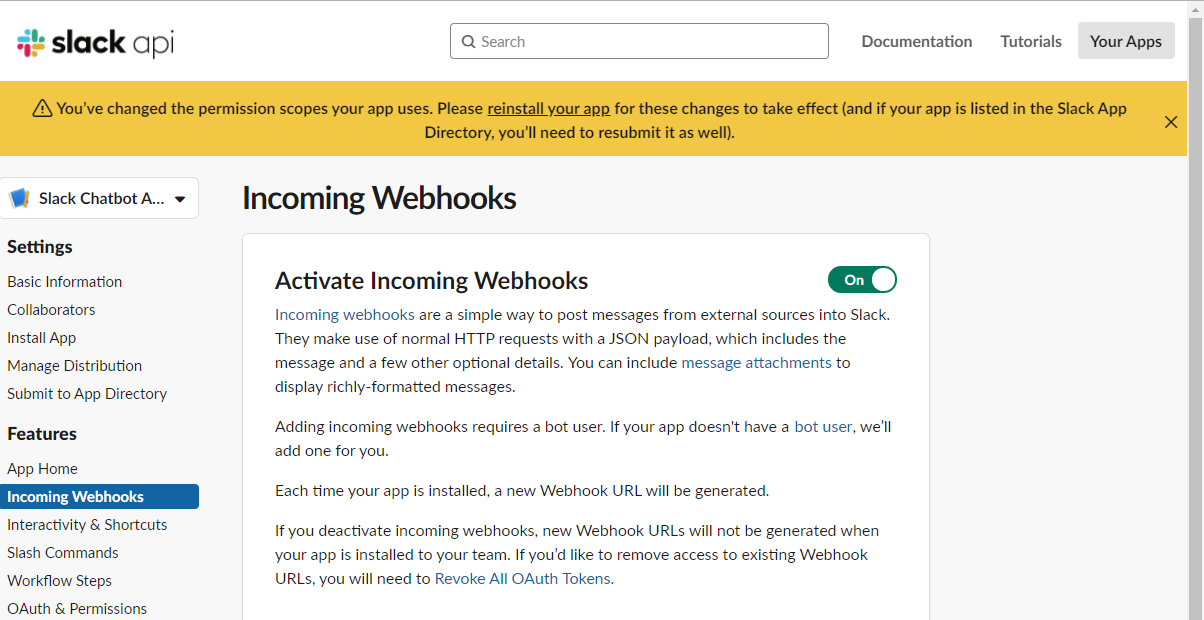Open the Slack Chatbot app selector dropdown
The width and height of the screenshot is (1204, 620).
[100, 198]
